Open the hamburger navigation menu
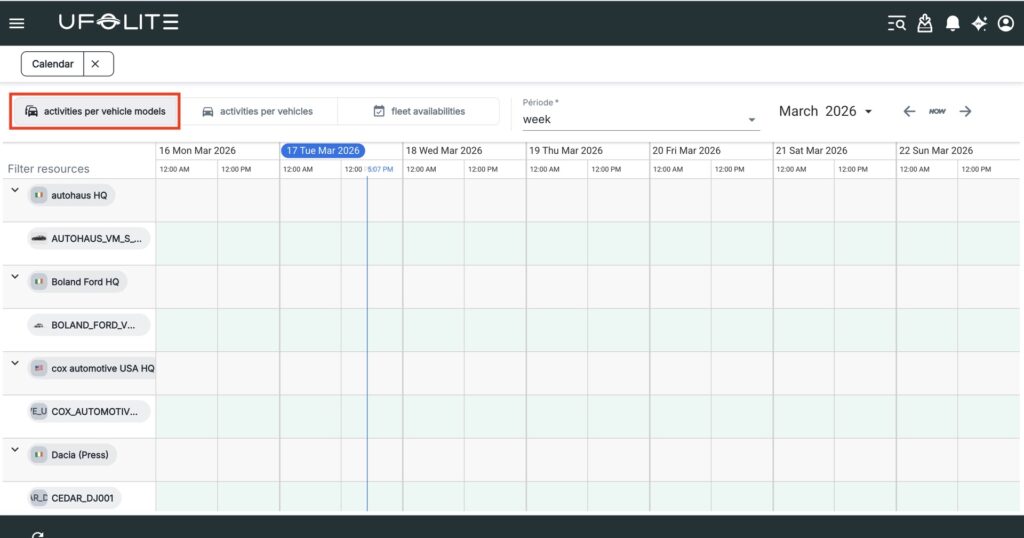The image size is (1024, 538). (x=17, y=23)
